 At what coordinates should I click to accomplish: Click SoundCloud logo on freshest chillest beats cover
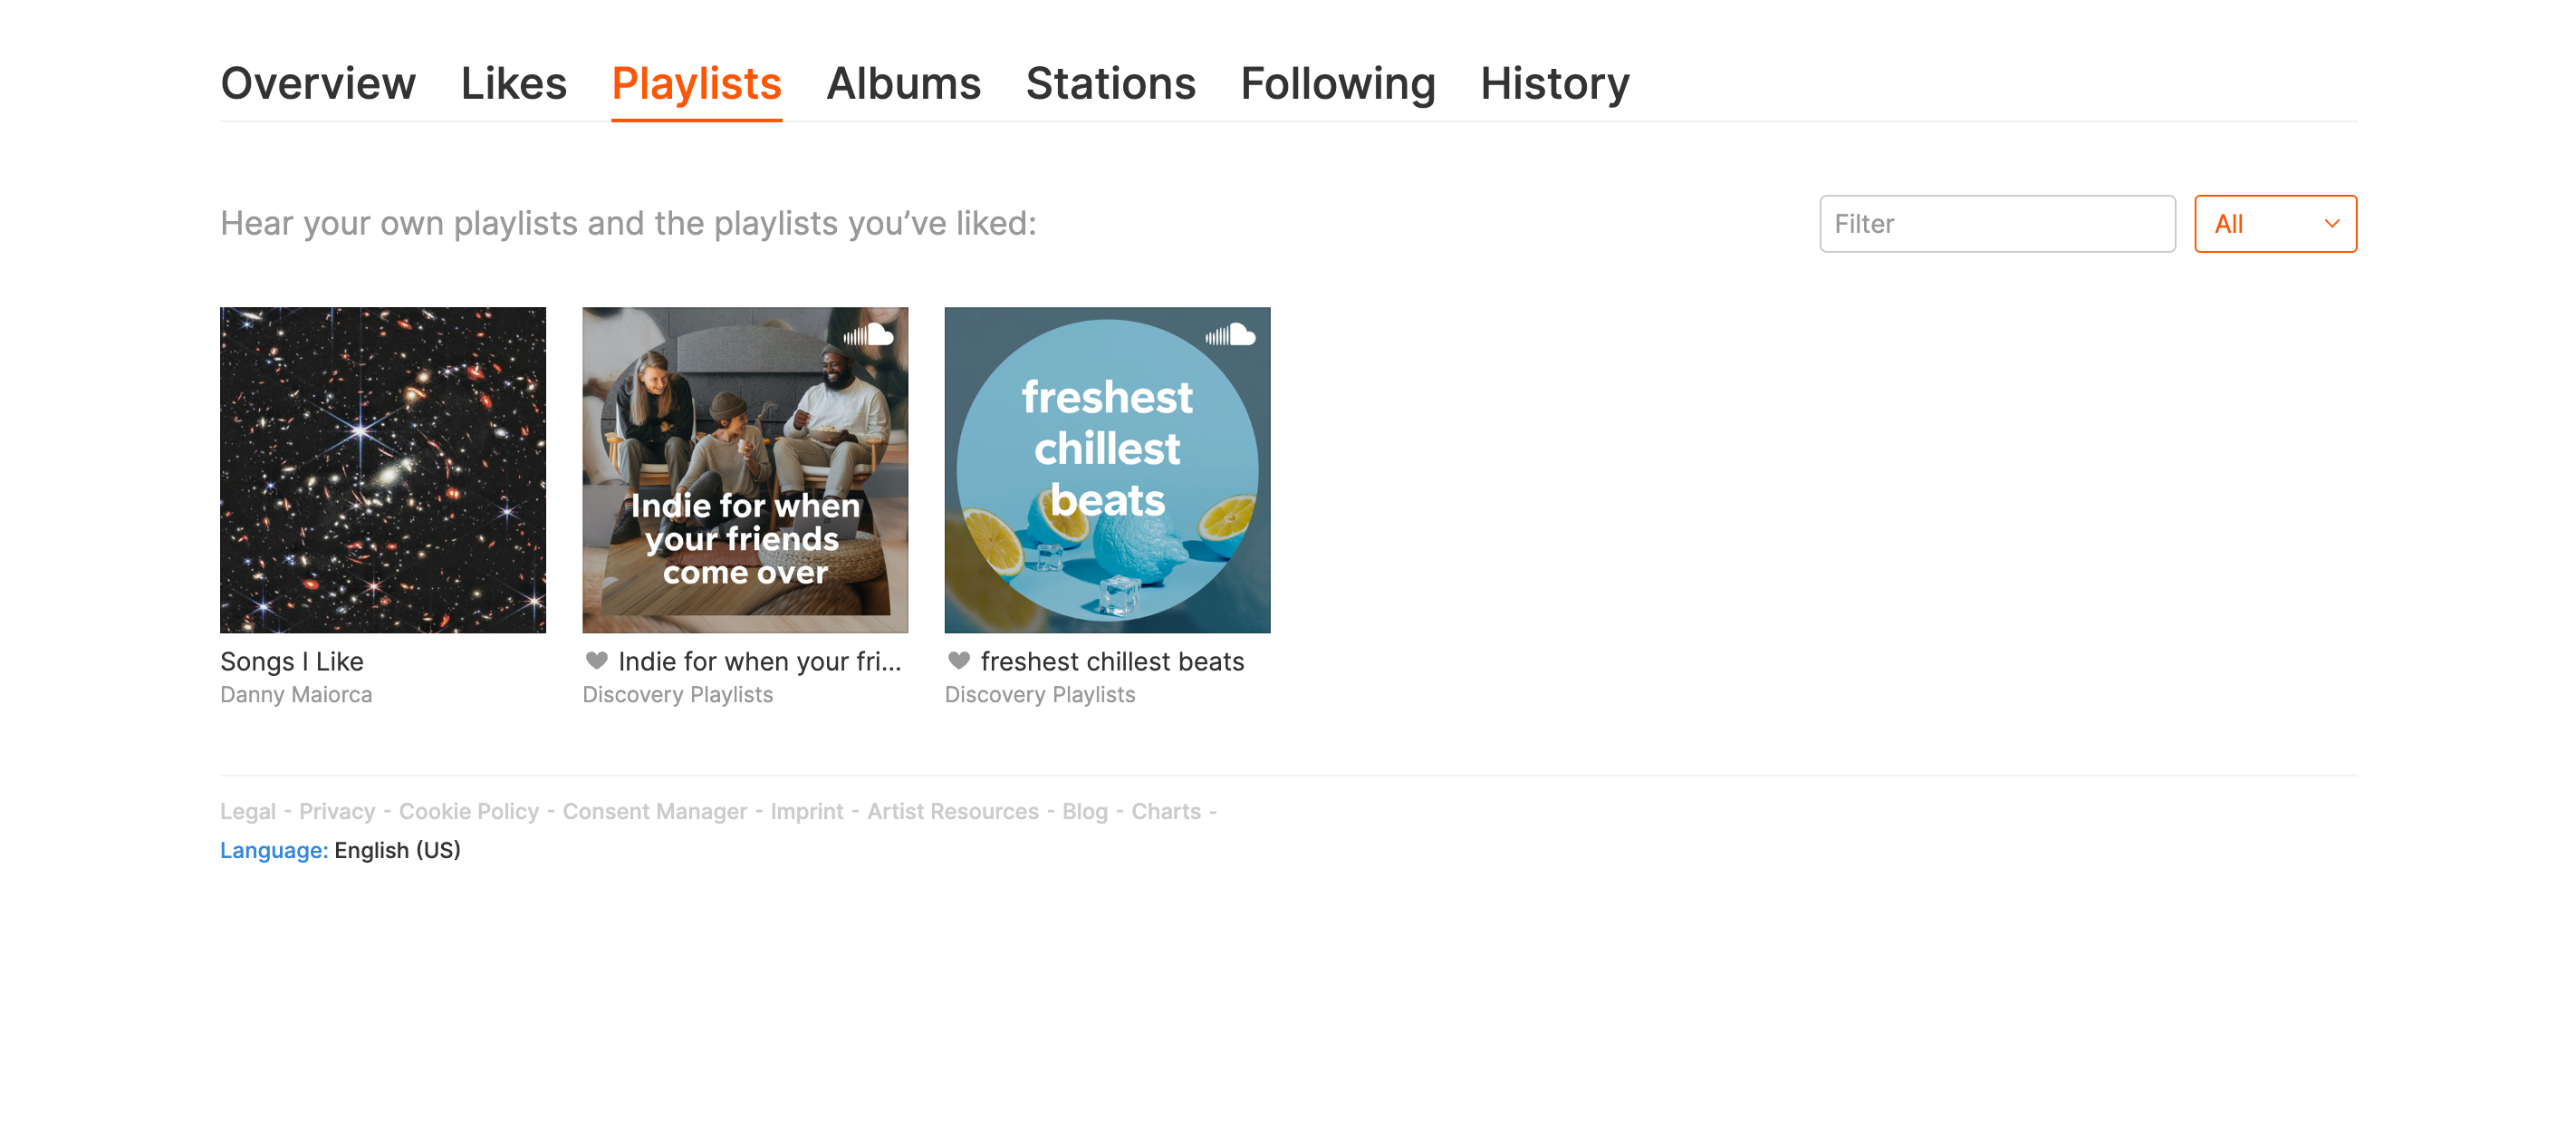(1229, 335)
